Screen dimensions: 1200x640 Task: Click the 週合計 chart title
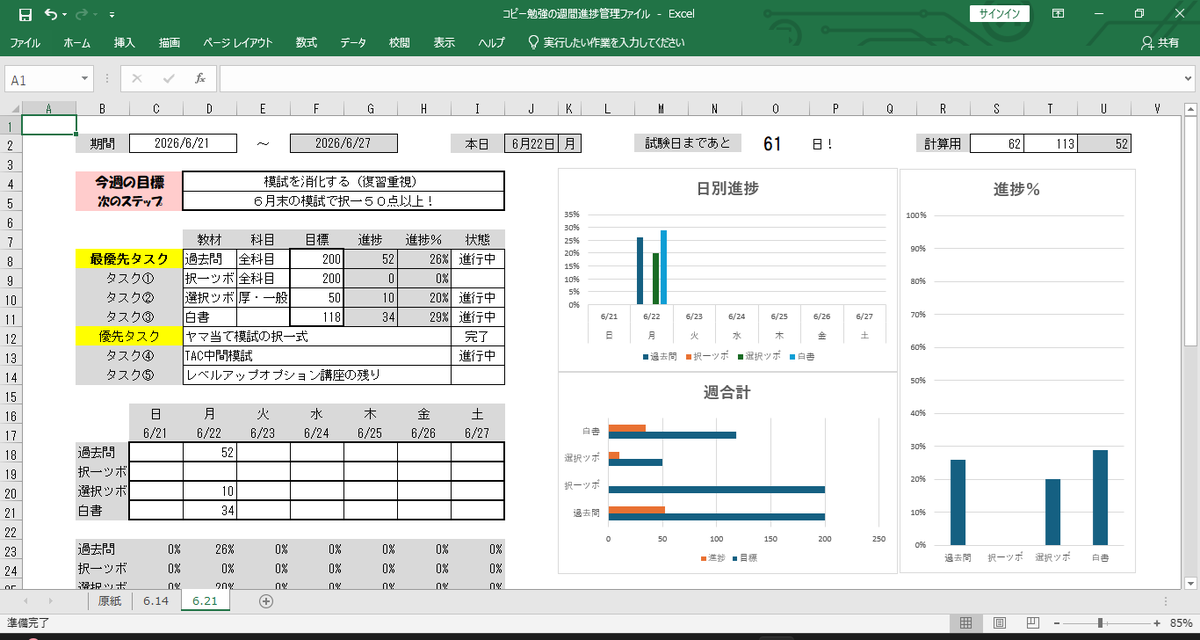(727, 393)
